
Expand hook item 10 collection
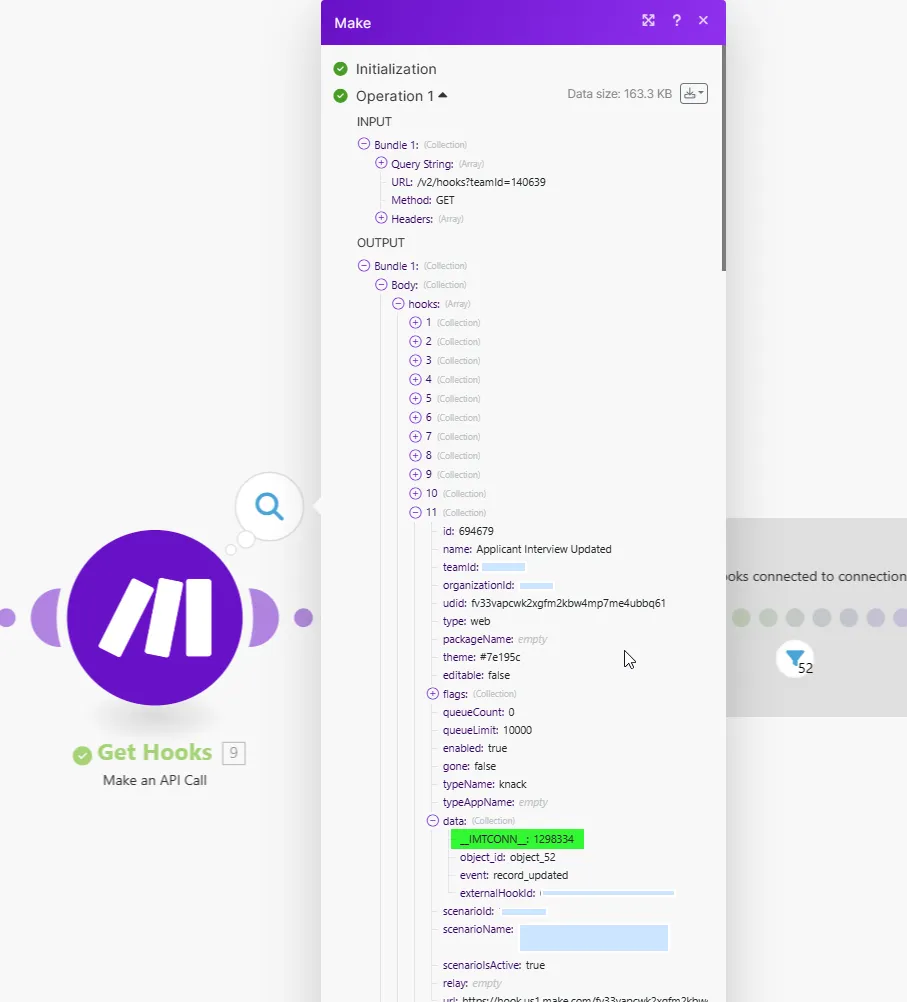tap(415, 493)
